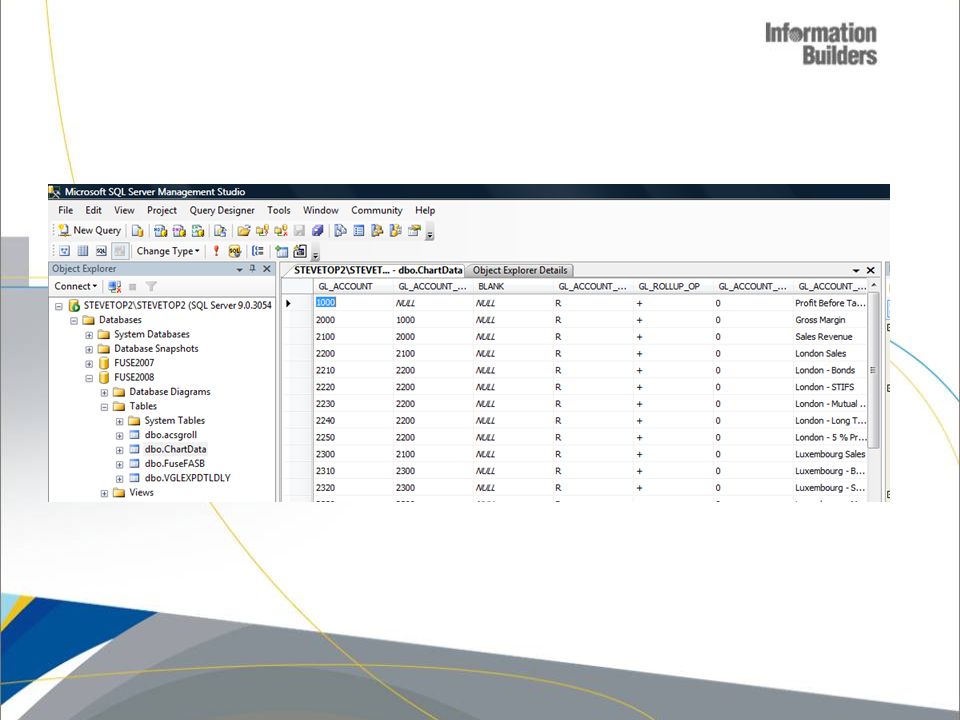Select the dbo.VGLEXPDTLDLY table
Viewport: 960px width, 720px height.
pyautogui.click(x=187, y=478)
